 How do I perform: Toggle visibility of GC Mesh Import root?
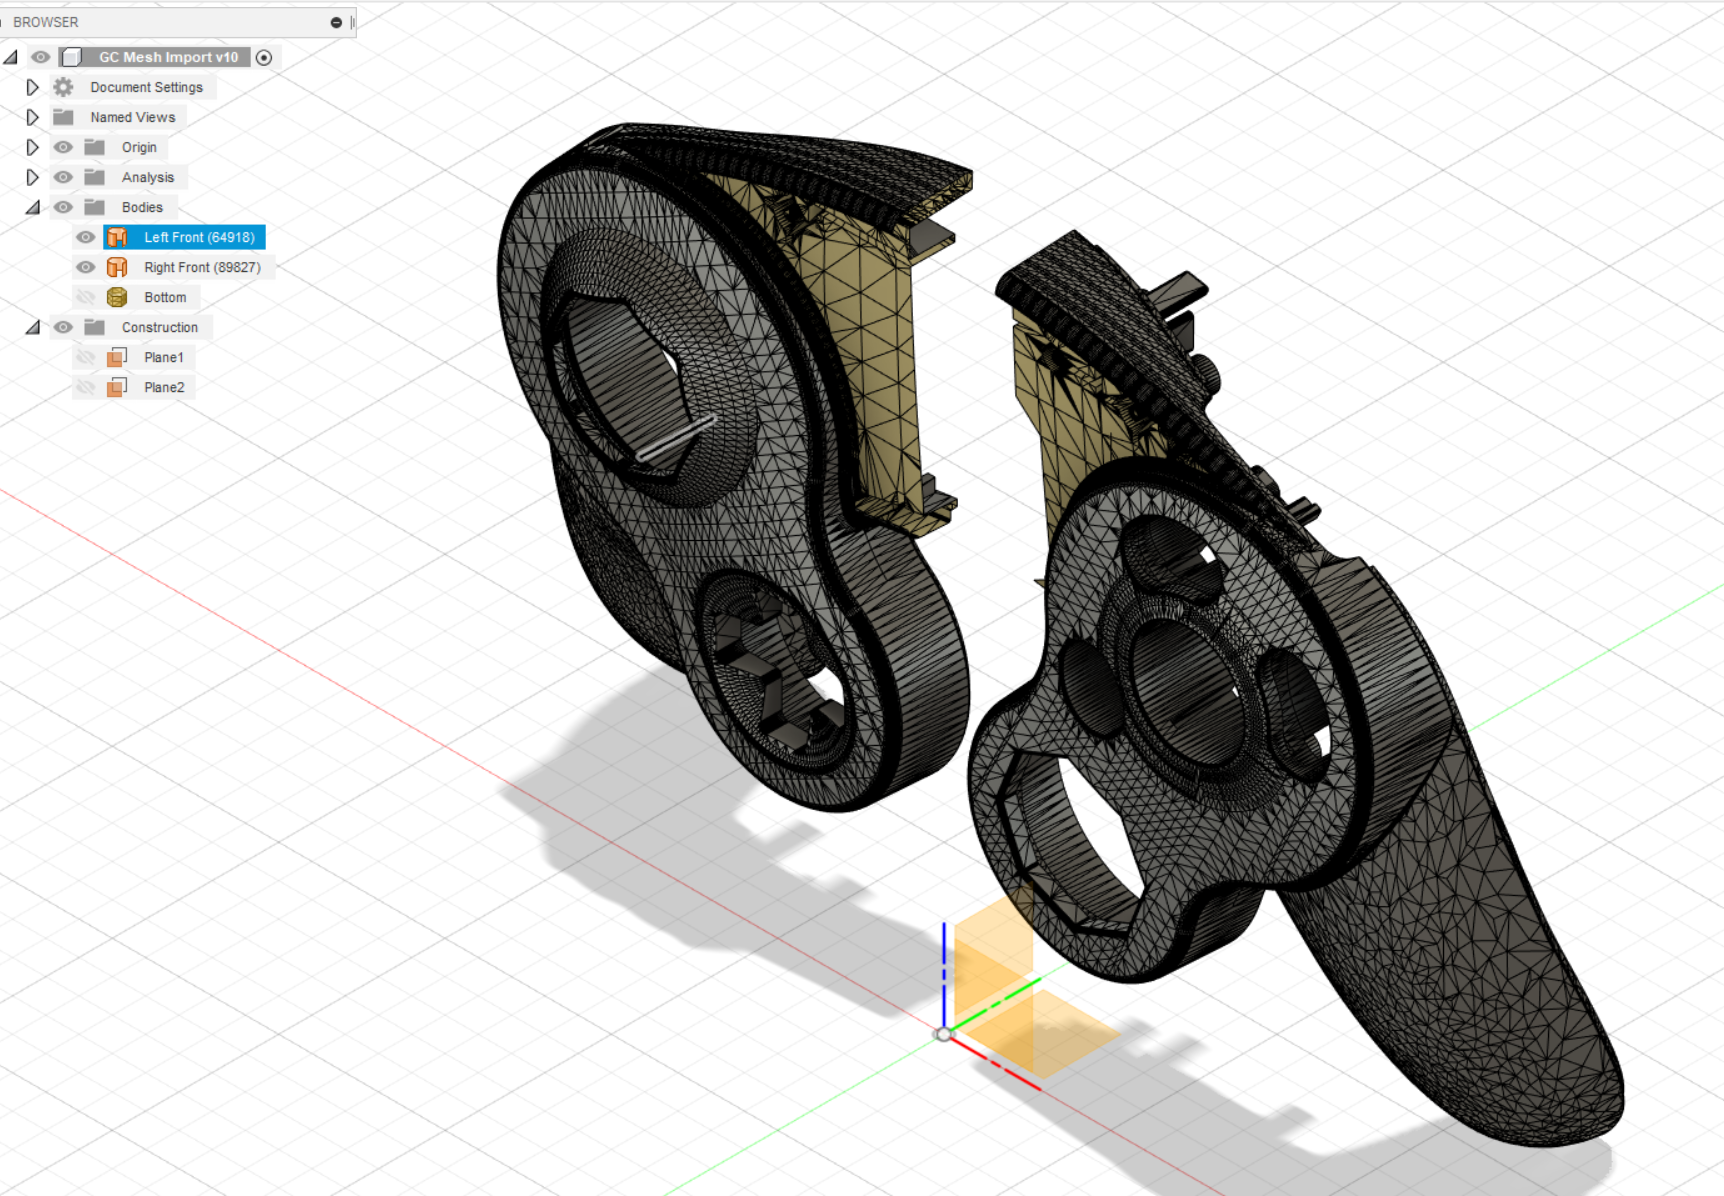point(40,57)
